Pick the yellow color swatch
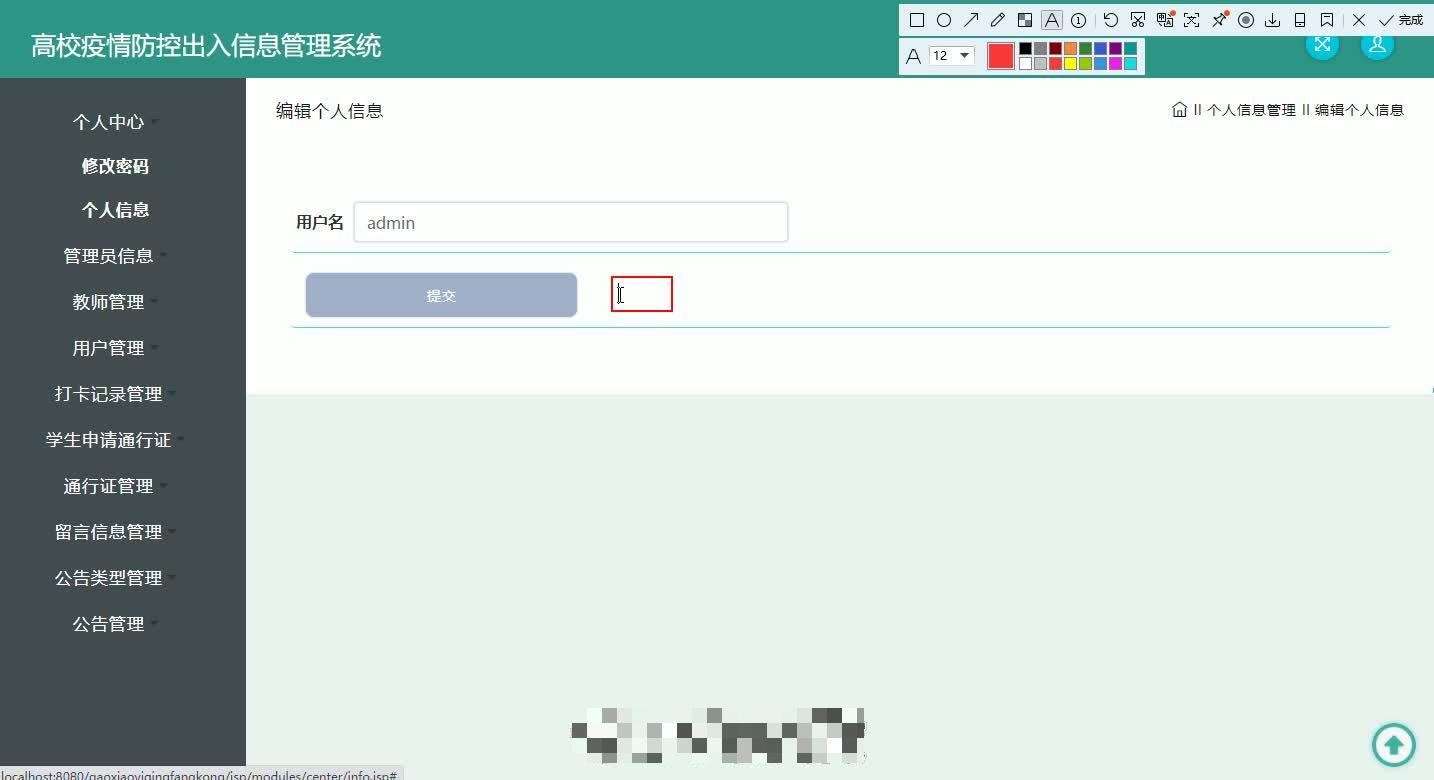1434x780 pixels. pos(1070,64)
